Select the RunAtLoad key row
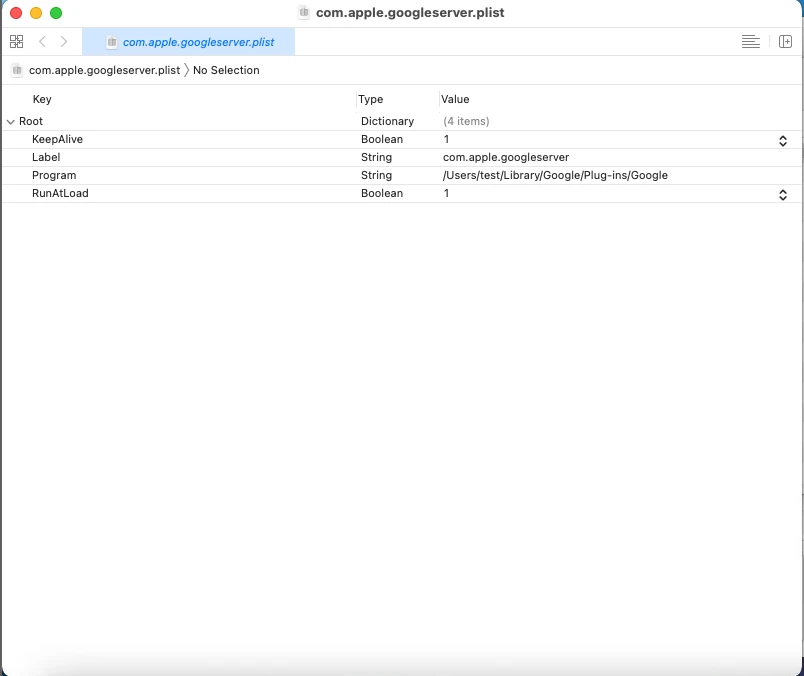The width and height of the screenshot is (804, 676). pos(60,194)
